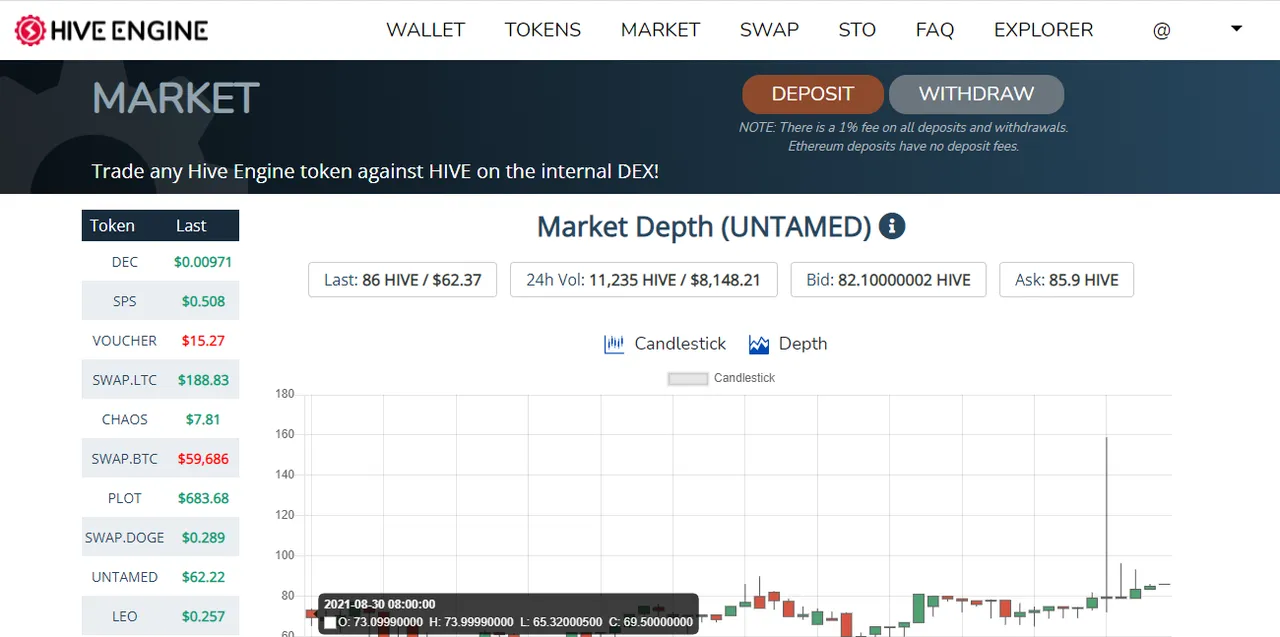Select the SWAP.LTC token row
1280x637 pixels.
tap(160, 380)
